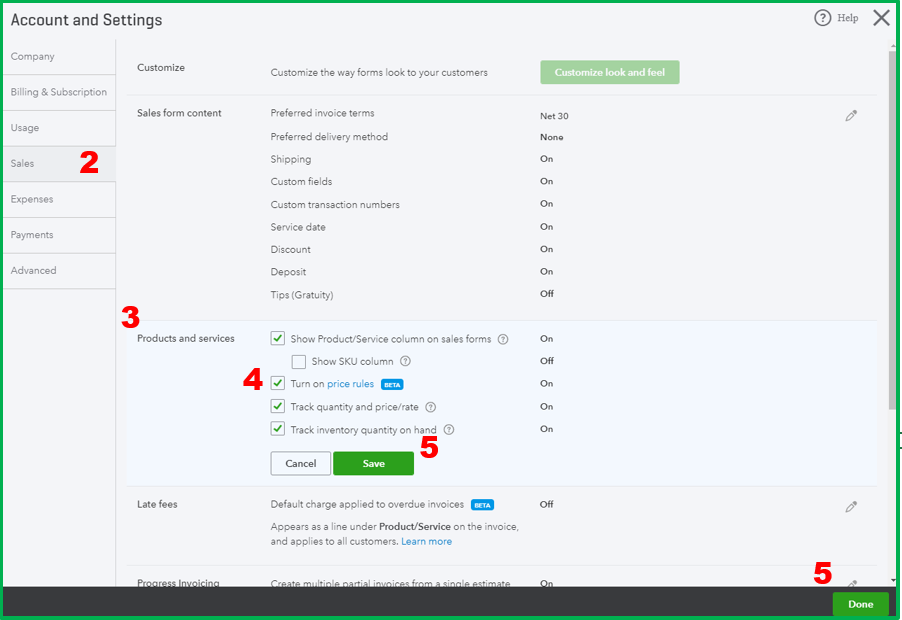Edit Sales form content with pencil icon
902x620 pixels.
[851, 116]
